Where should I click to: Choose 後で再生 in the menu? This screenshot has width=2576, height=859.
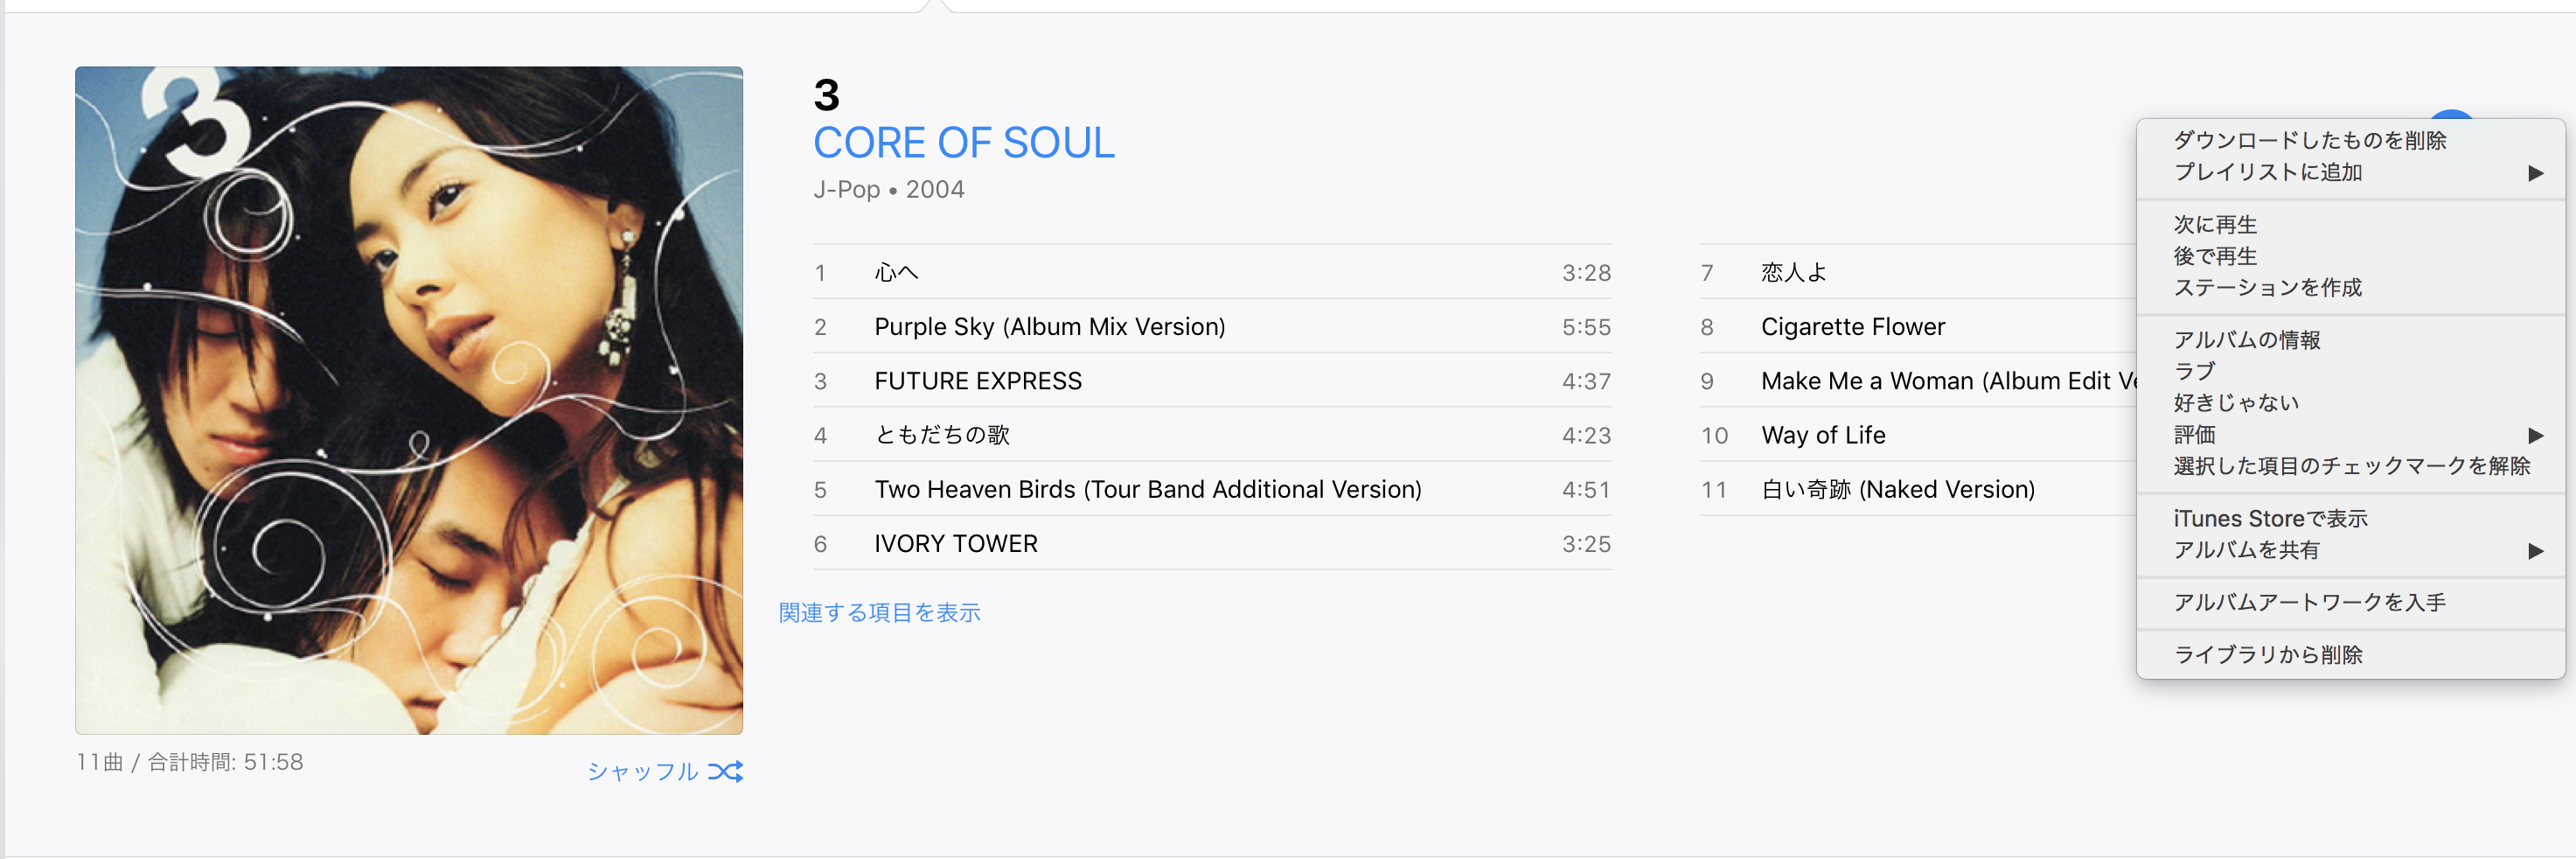tap(2215, 256)
